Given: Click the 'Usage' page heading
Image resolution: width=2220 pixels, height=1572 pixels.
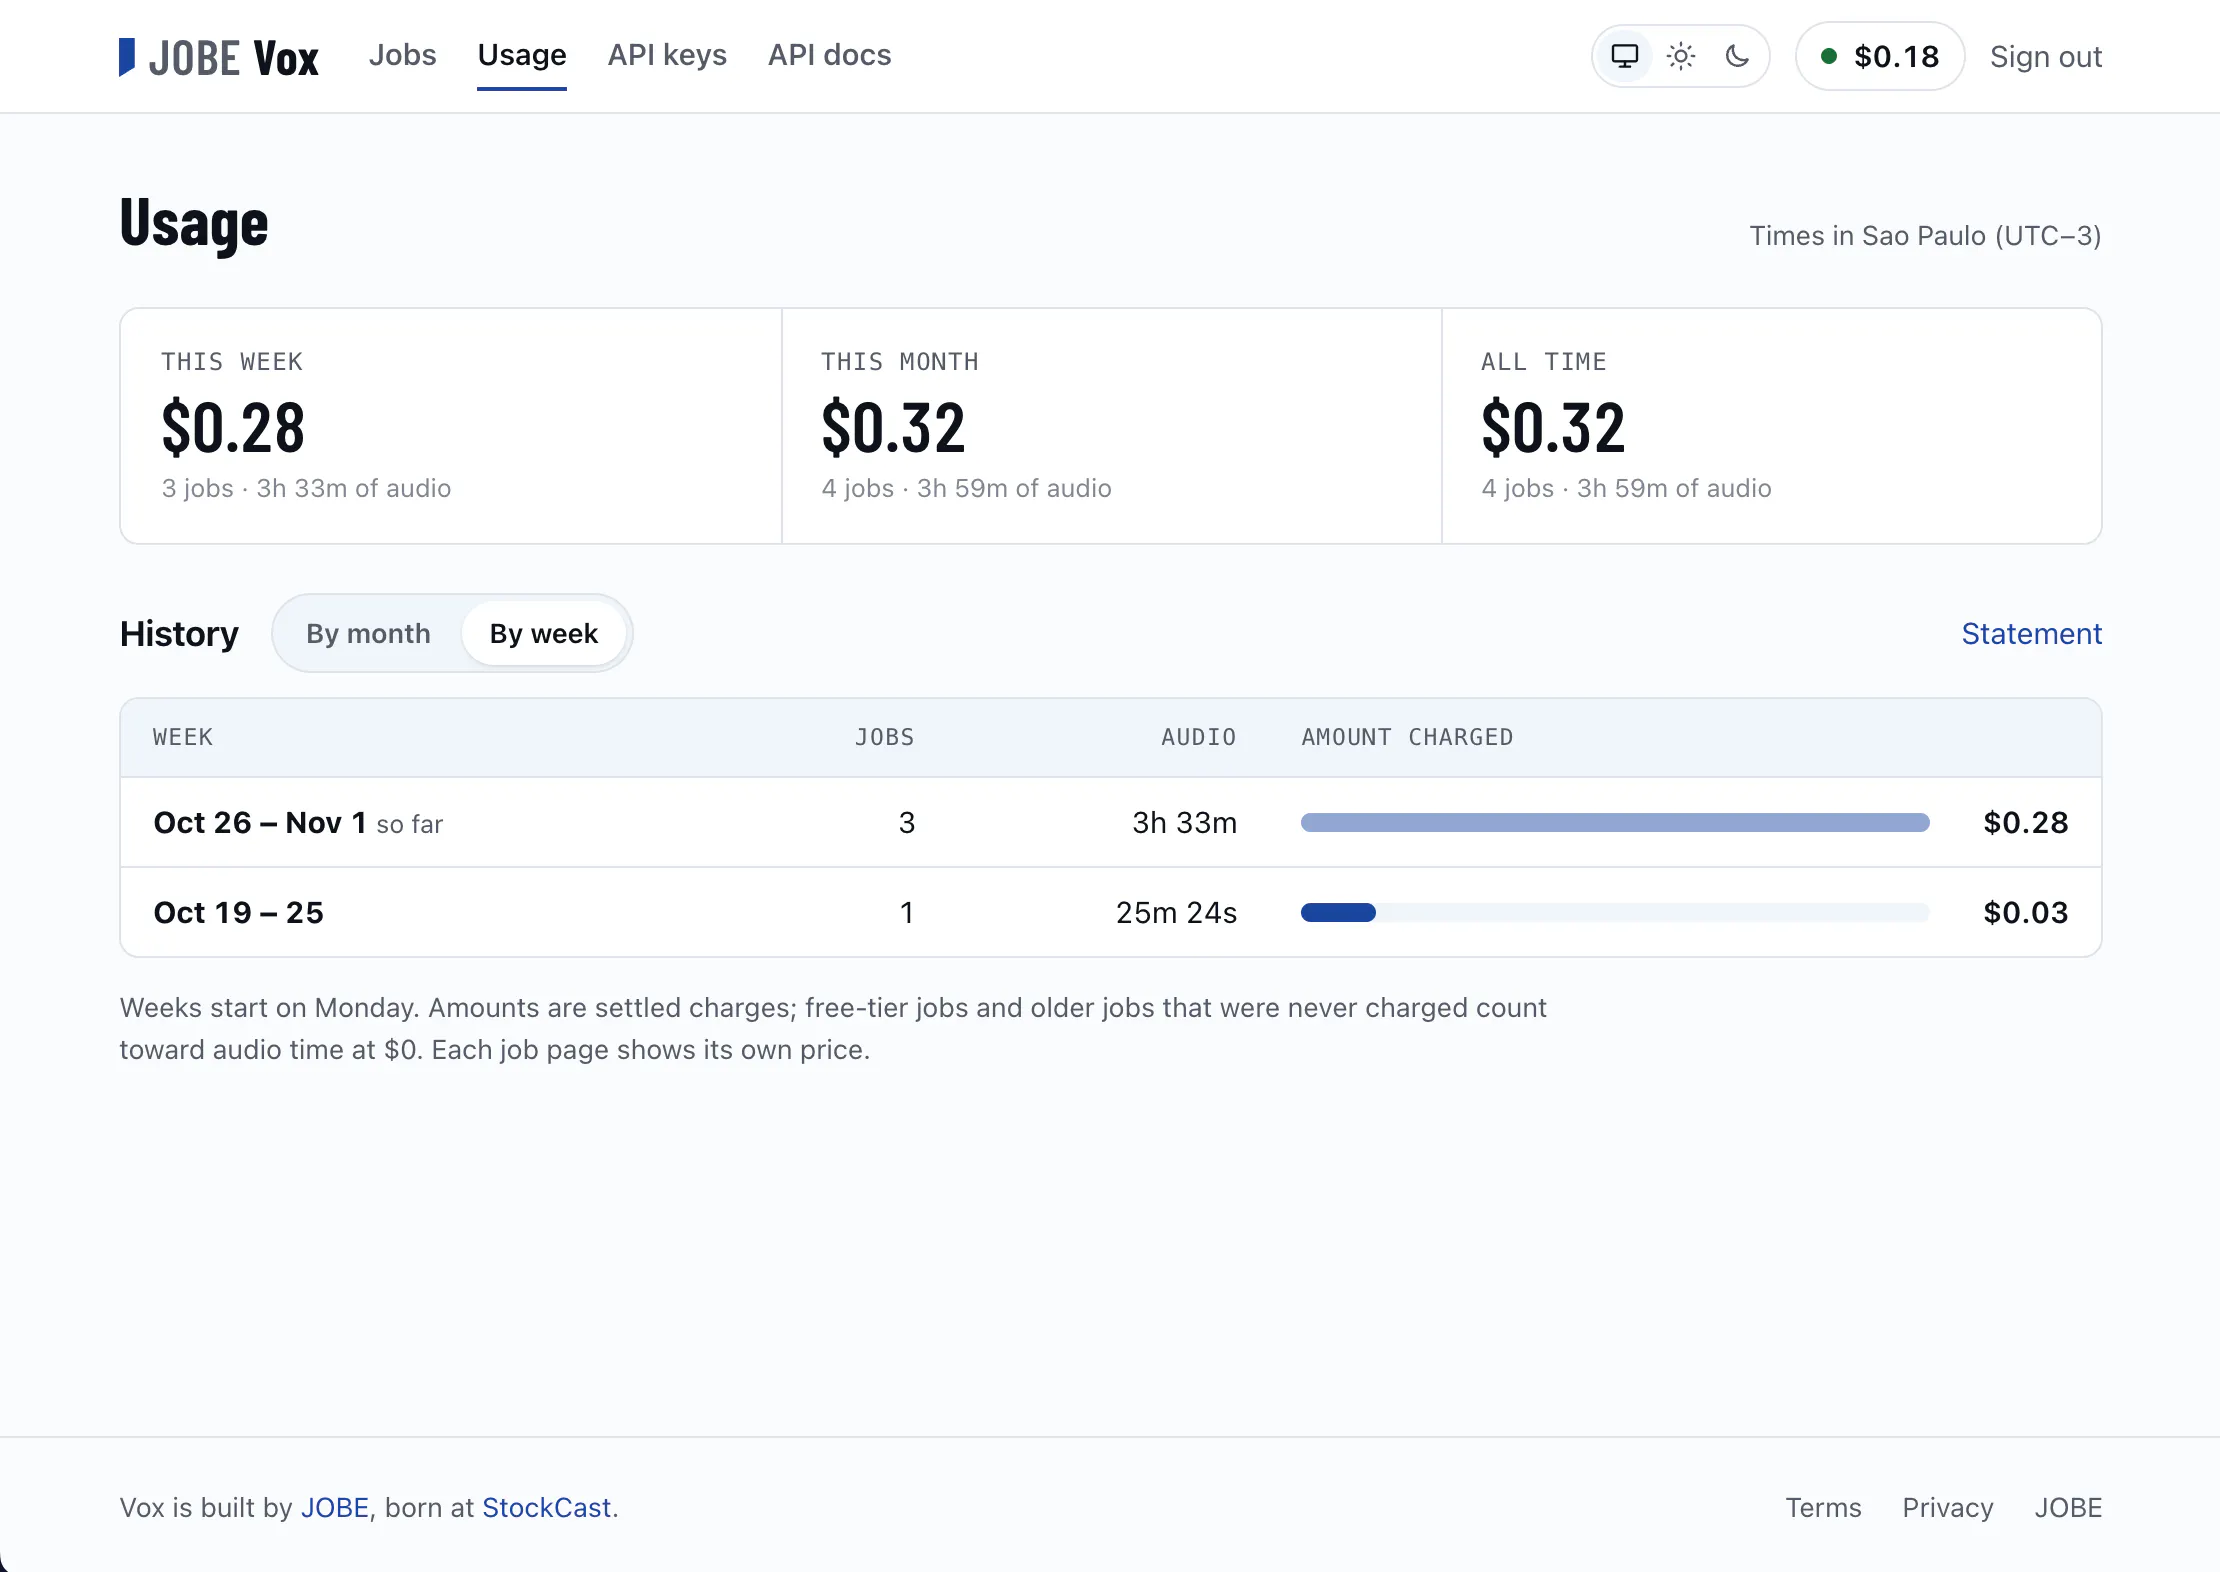Looking at the screenshot, I should pos(194,224).
